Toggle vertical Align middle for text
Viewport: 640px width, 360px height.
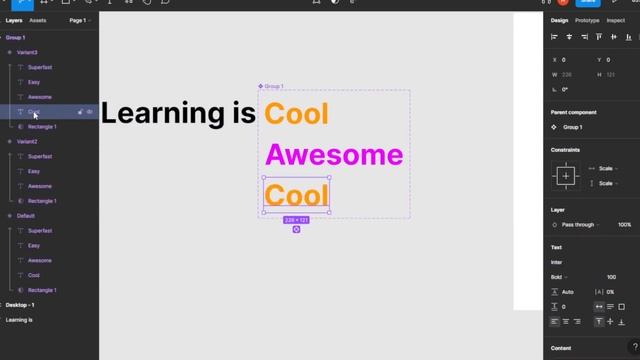pyautogui.click(x=610, y=322)
